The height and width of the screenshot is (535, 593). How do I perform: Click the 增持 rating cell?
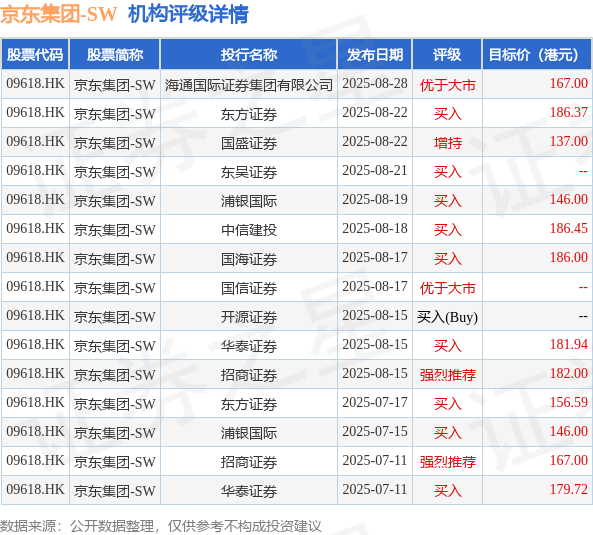(447, 143)
